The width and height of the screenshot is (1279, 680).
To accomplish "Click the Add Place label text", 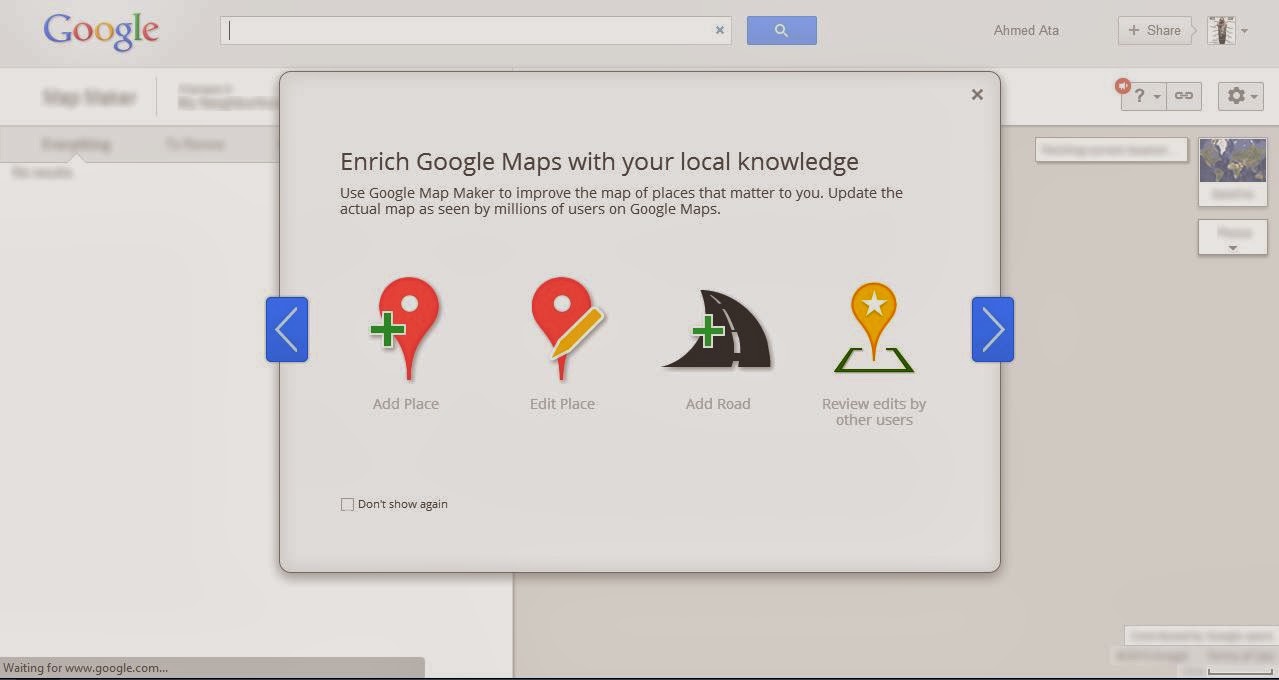I will (406, 404).
